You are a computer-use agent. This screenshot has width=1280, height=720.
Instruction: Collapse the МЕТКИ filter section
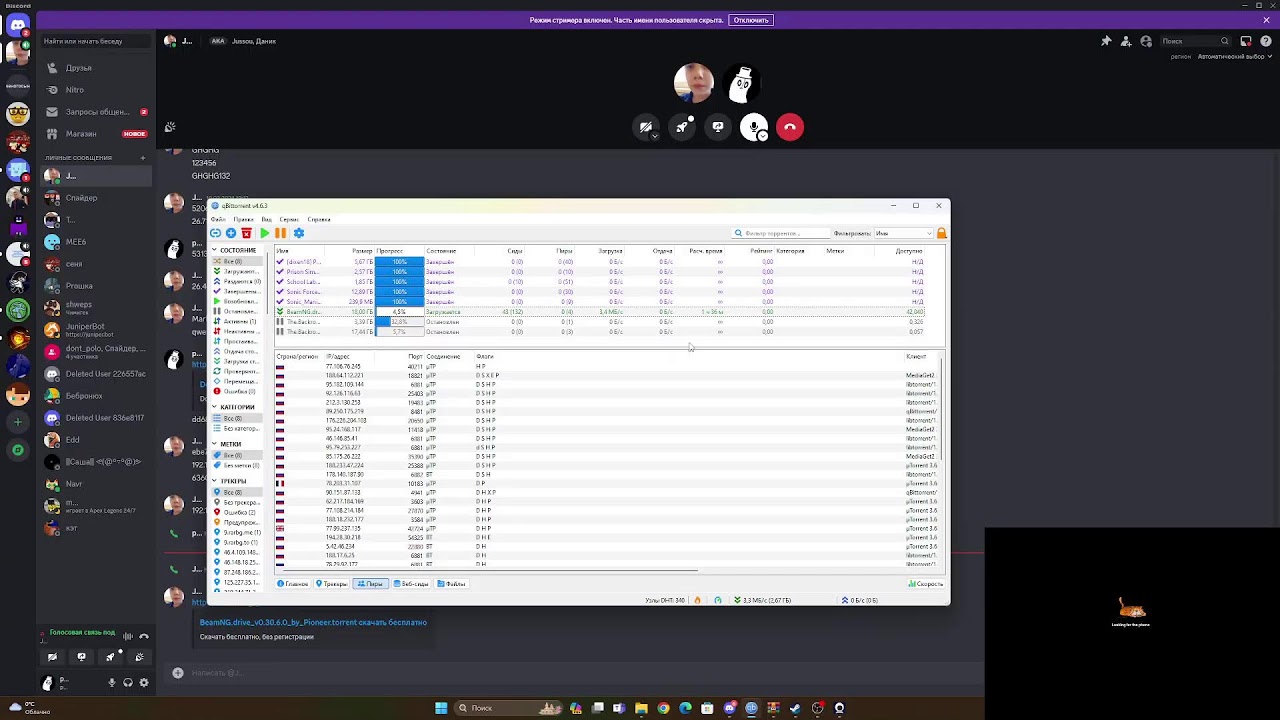[x=214, y=444]
